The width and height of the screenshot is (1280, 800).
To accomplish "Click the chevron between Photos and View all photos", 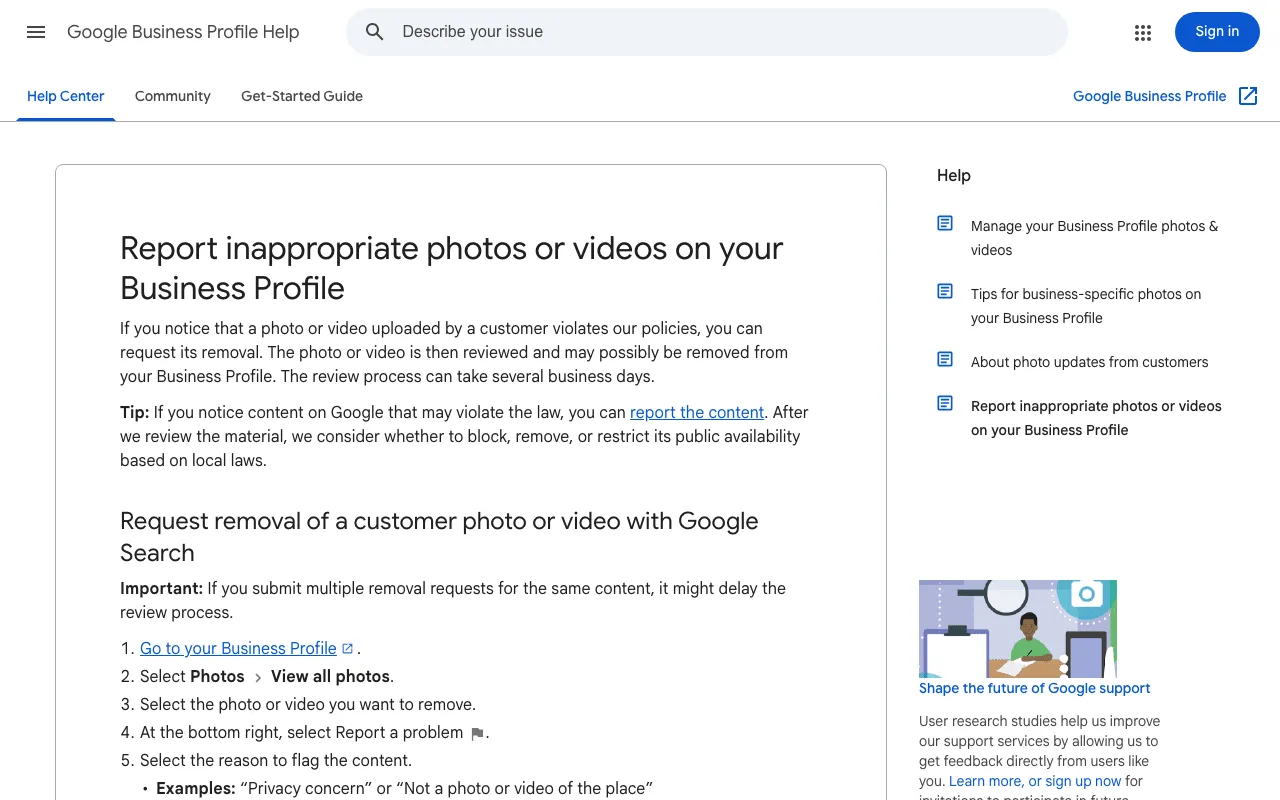I will tap(258, 677).
